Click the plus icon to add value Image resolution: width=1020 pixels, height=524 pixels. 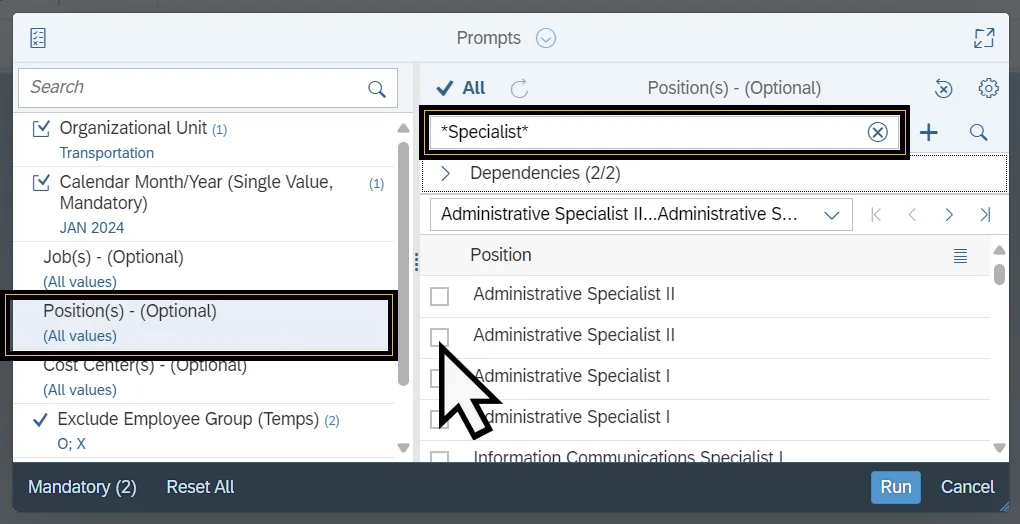tap(929, 132)
